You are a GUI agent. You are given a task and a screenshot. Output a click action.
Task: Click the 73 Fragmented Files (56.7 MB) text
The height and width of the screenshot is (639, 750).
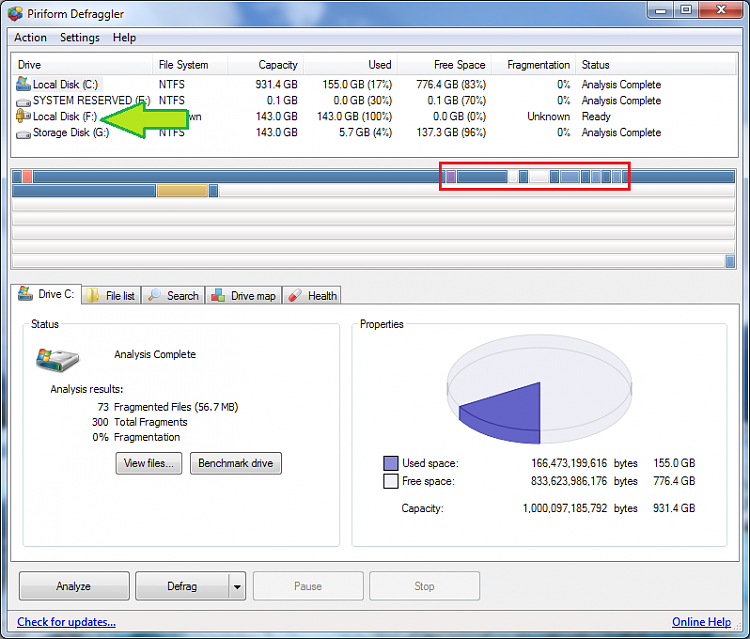[168, 407]
